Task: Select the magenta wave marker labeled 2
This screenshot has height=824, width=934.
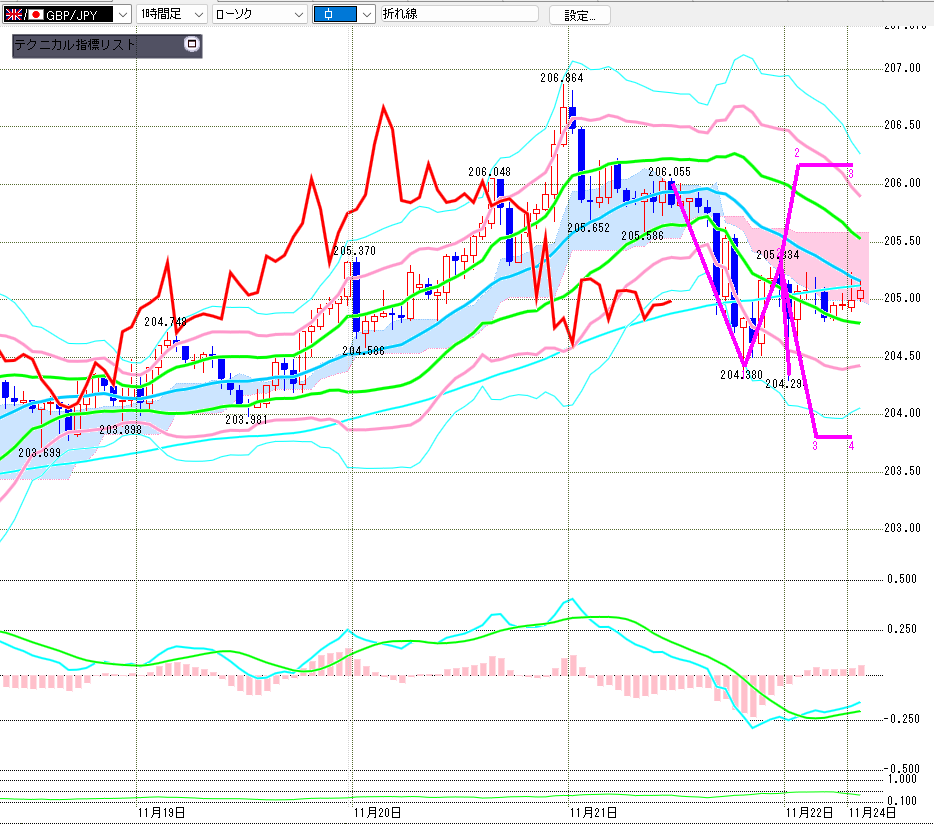Action: pos(797,152)
